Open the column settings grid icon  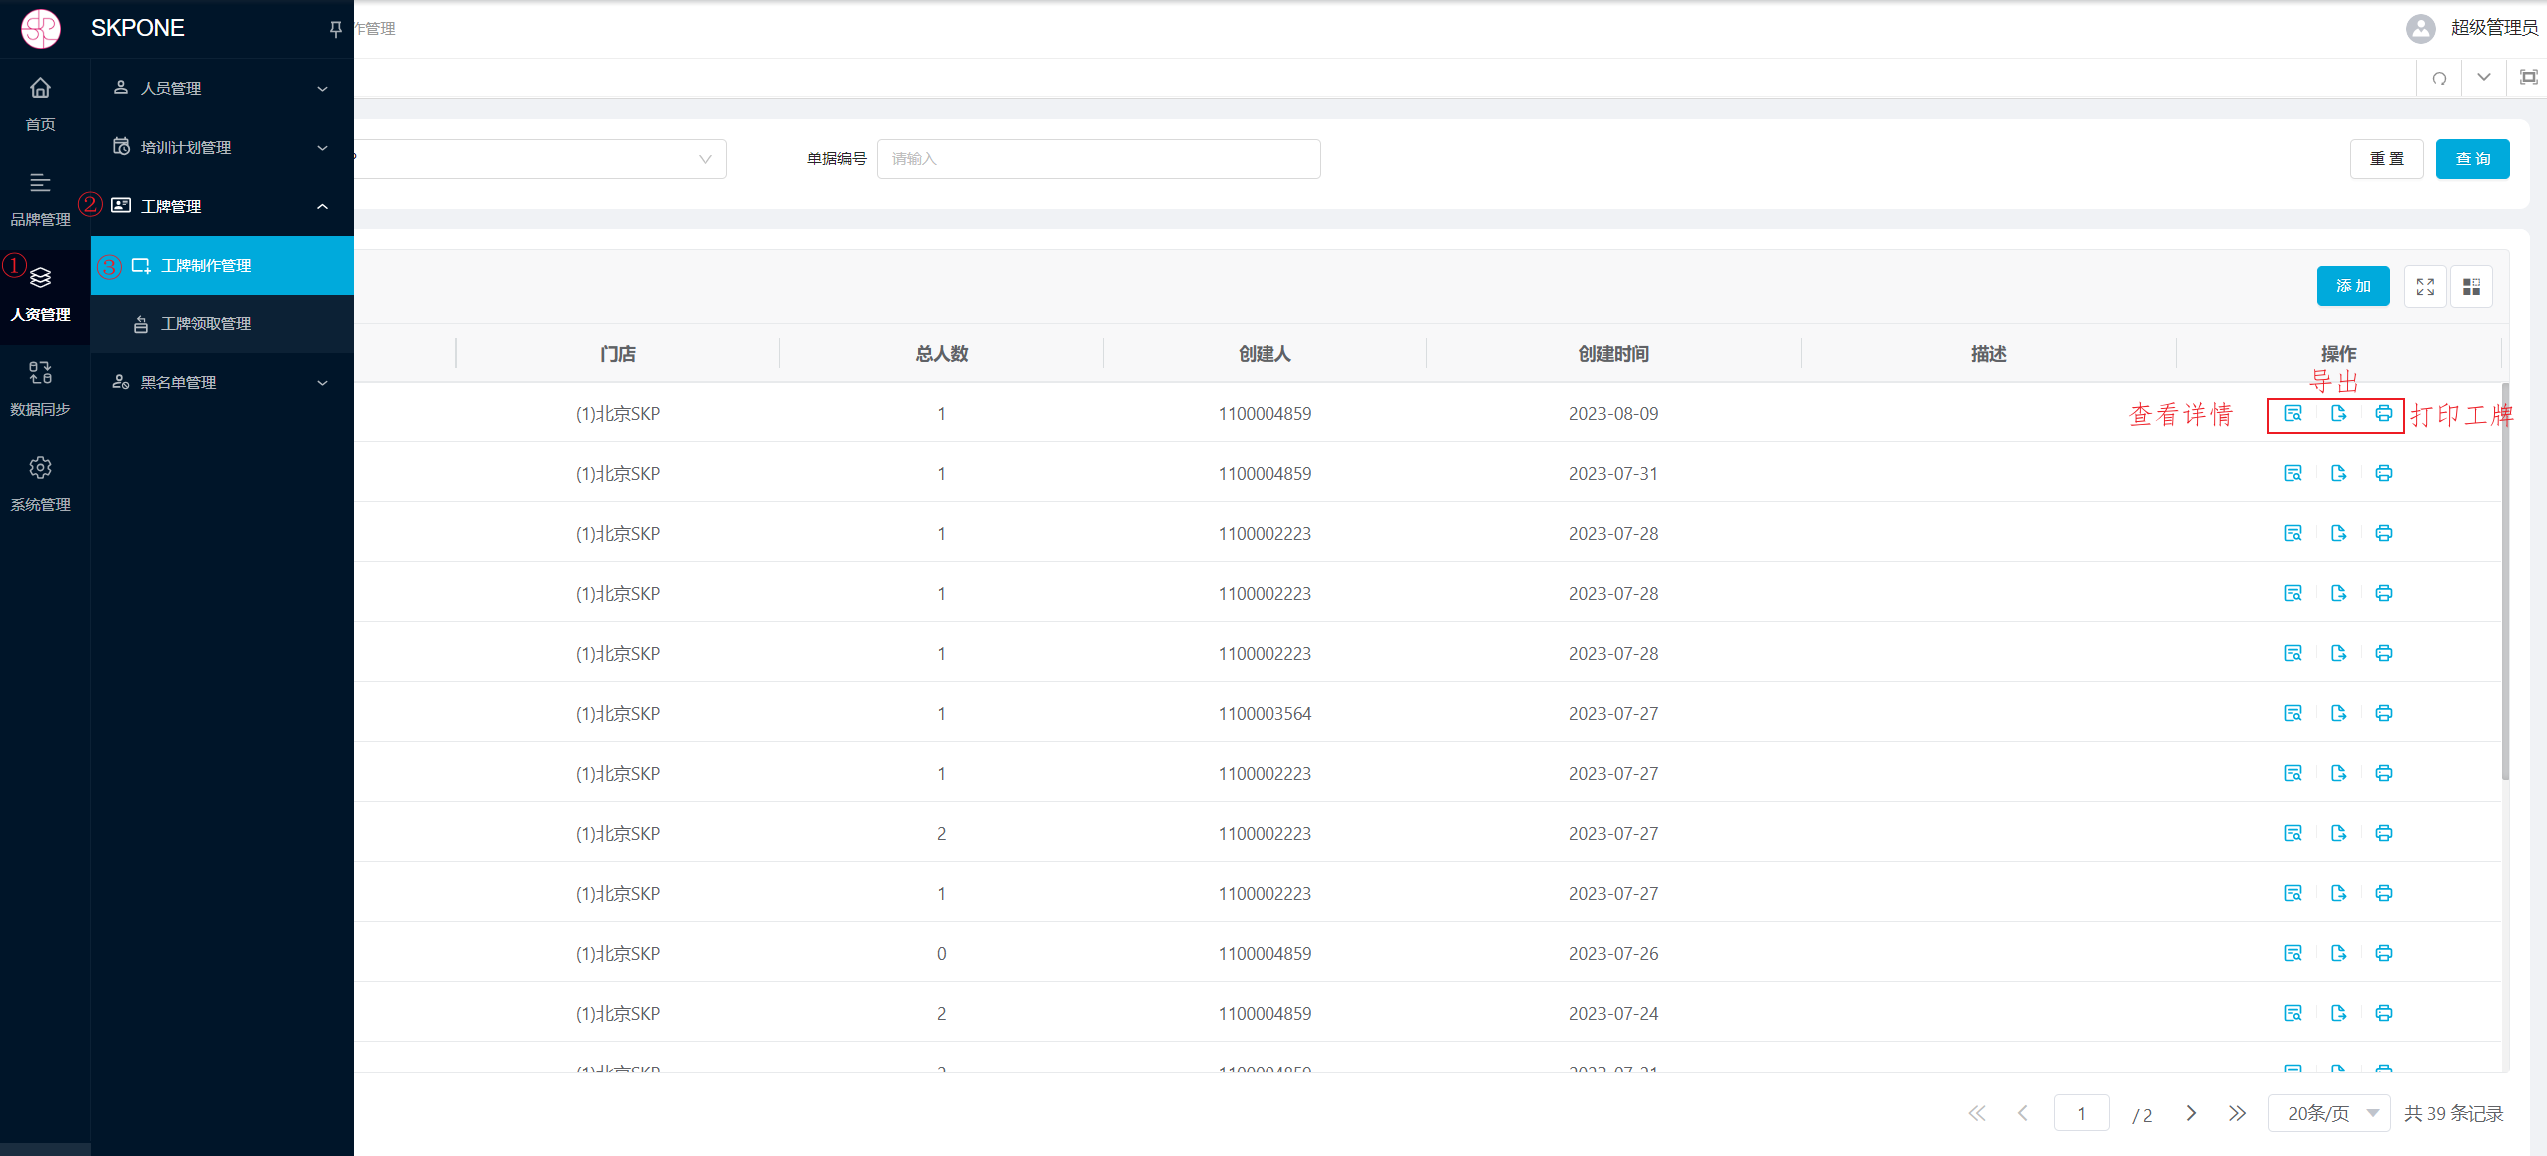(2471, 286)
